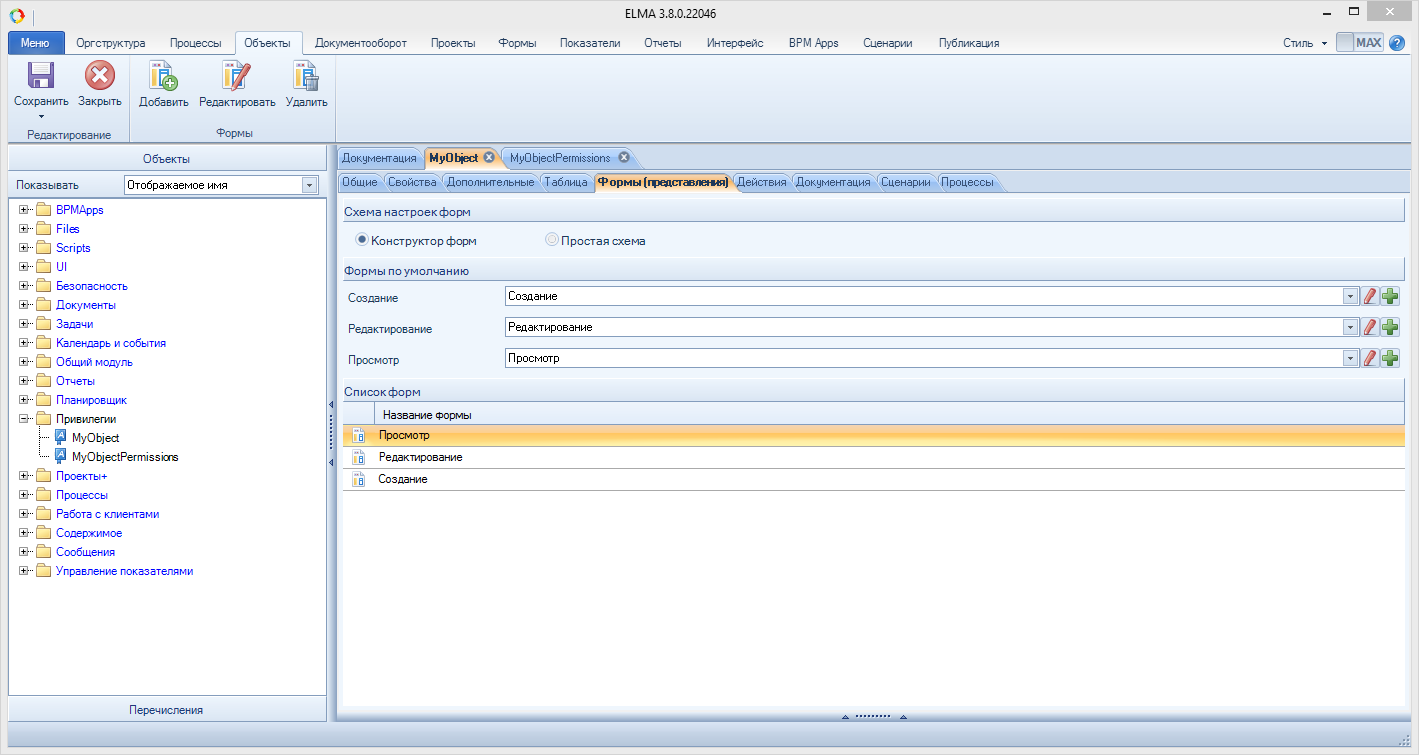Click the Delete form (Удалить) icon

pyautogui.click(x=306, y=76)
